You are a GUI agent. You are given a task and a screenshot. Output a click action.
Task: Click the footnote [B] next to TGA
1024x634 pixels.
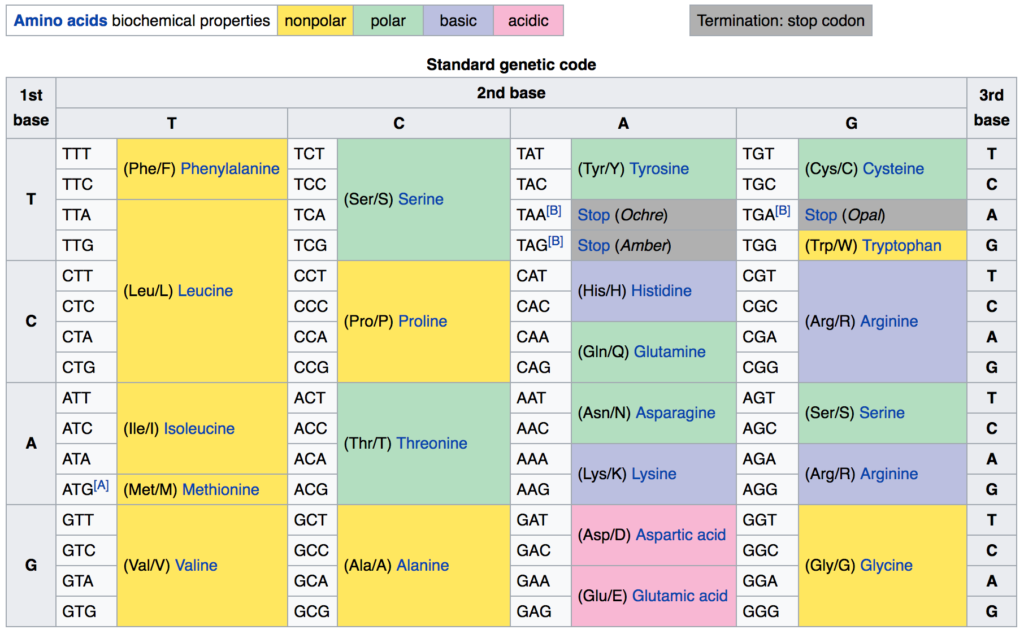[782, 211]
